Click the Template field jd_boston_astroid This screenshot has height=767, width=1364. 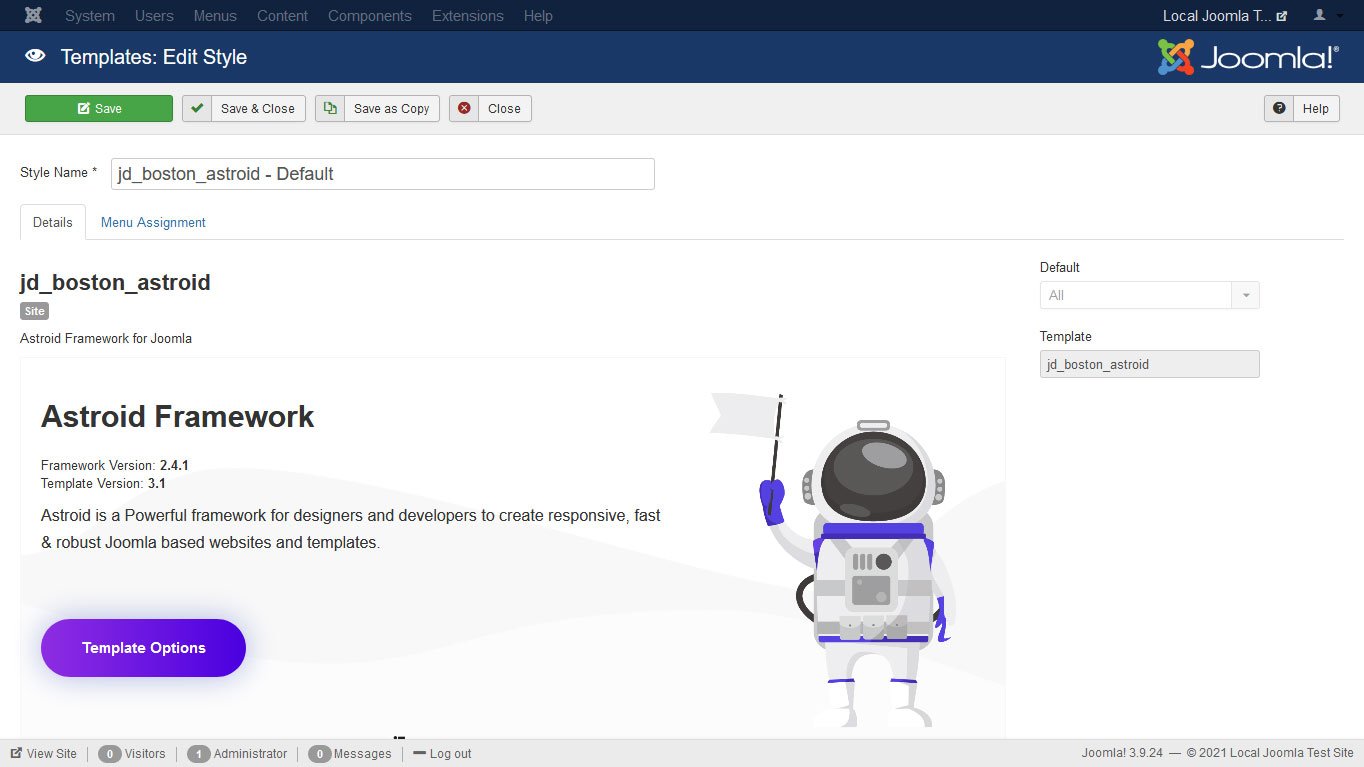(x=1149, y=364)
